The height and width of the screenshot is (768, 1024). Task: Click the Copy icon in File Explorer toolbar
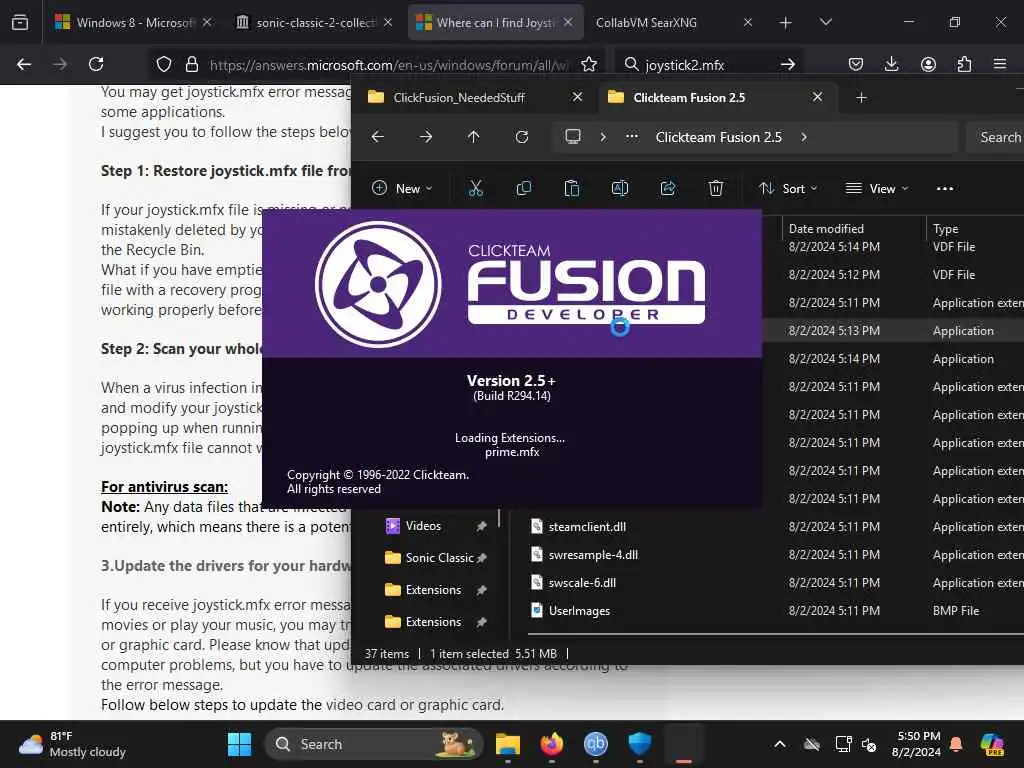point(524,189)
